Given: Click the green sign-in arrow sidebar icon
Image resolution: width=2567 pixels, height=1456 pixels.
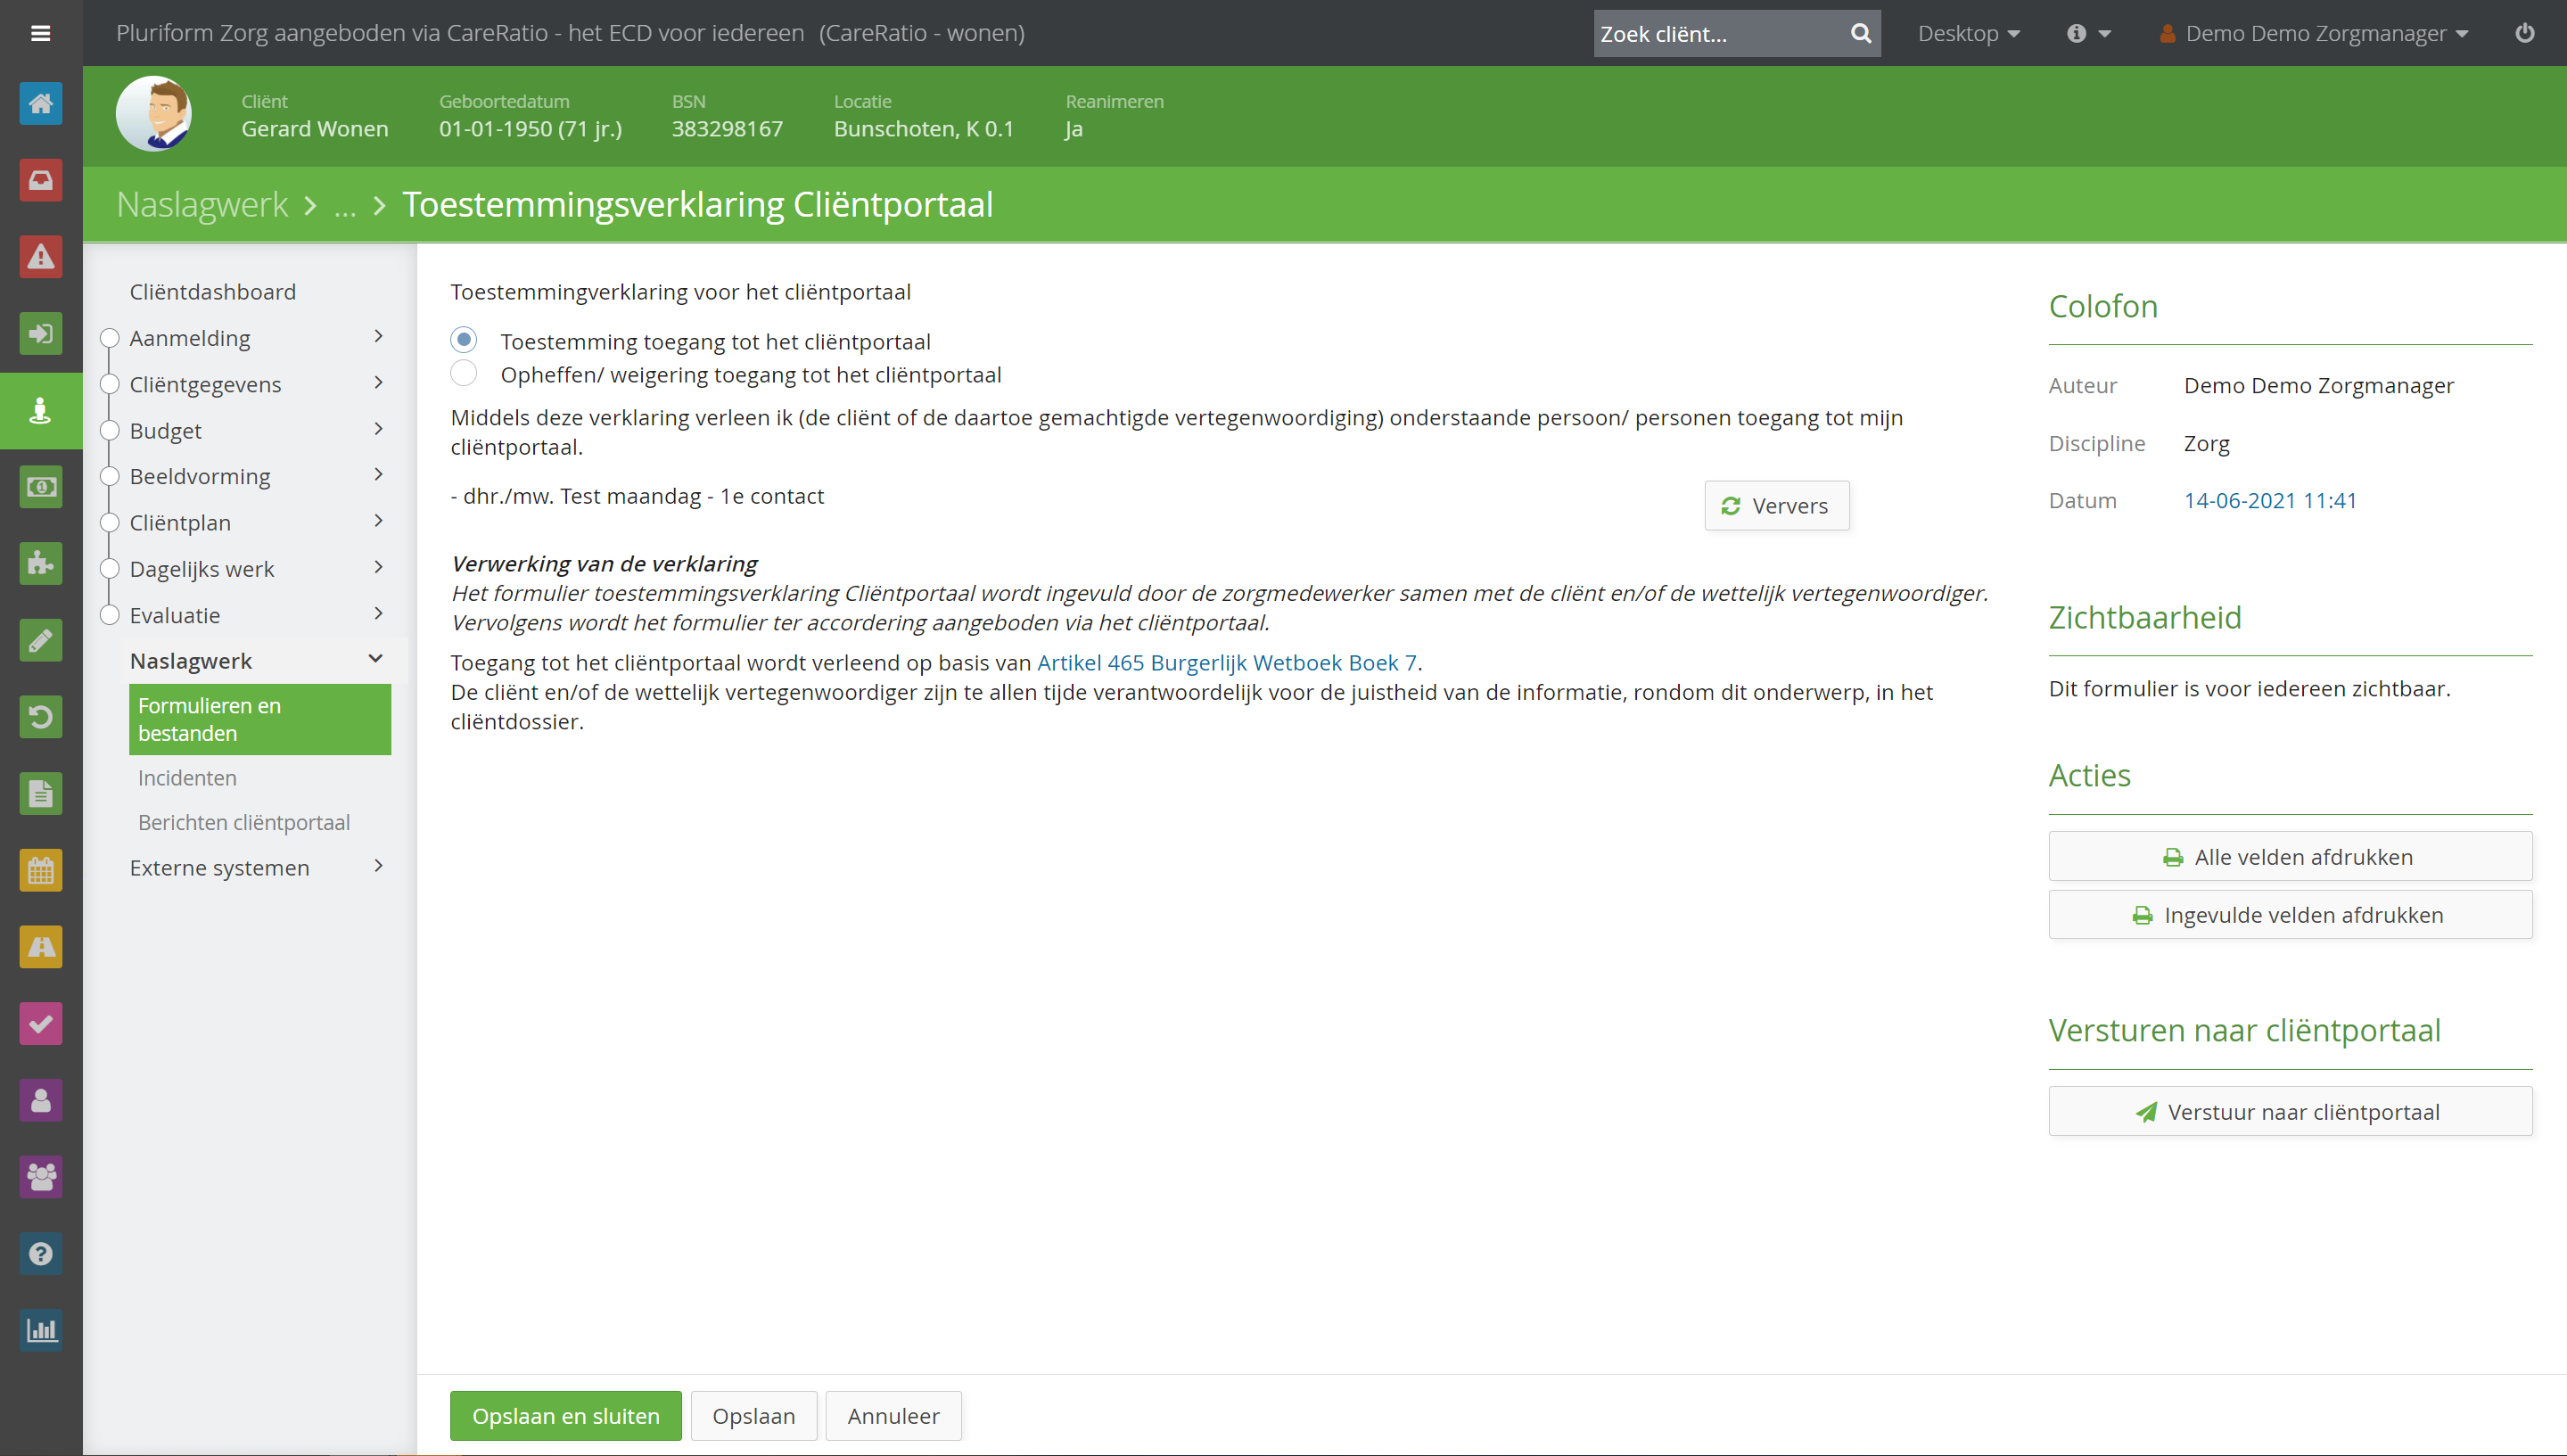Looking at the screenshot, I should click(41, 334).
